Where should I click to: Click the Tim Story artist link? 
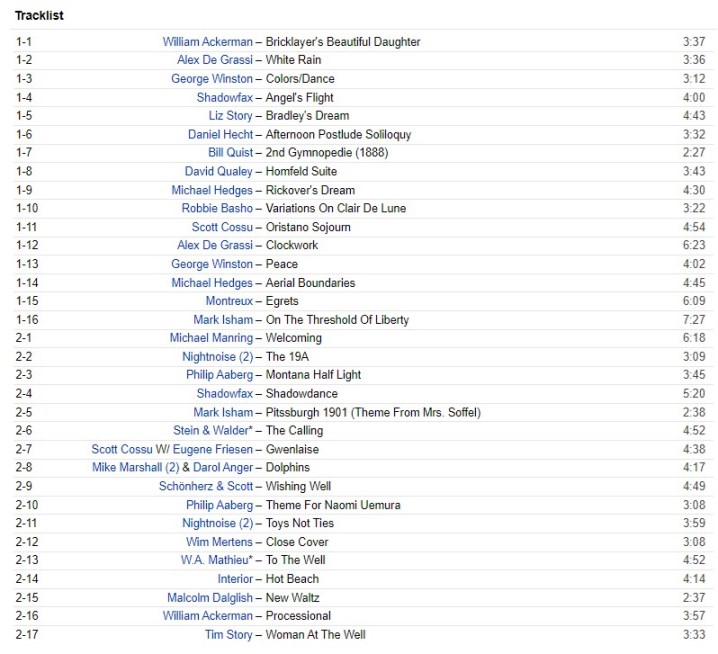click(229, 634)
